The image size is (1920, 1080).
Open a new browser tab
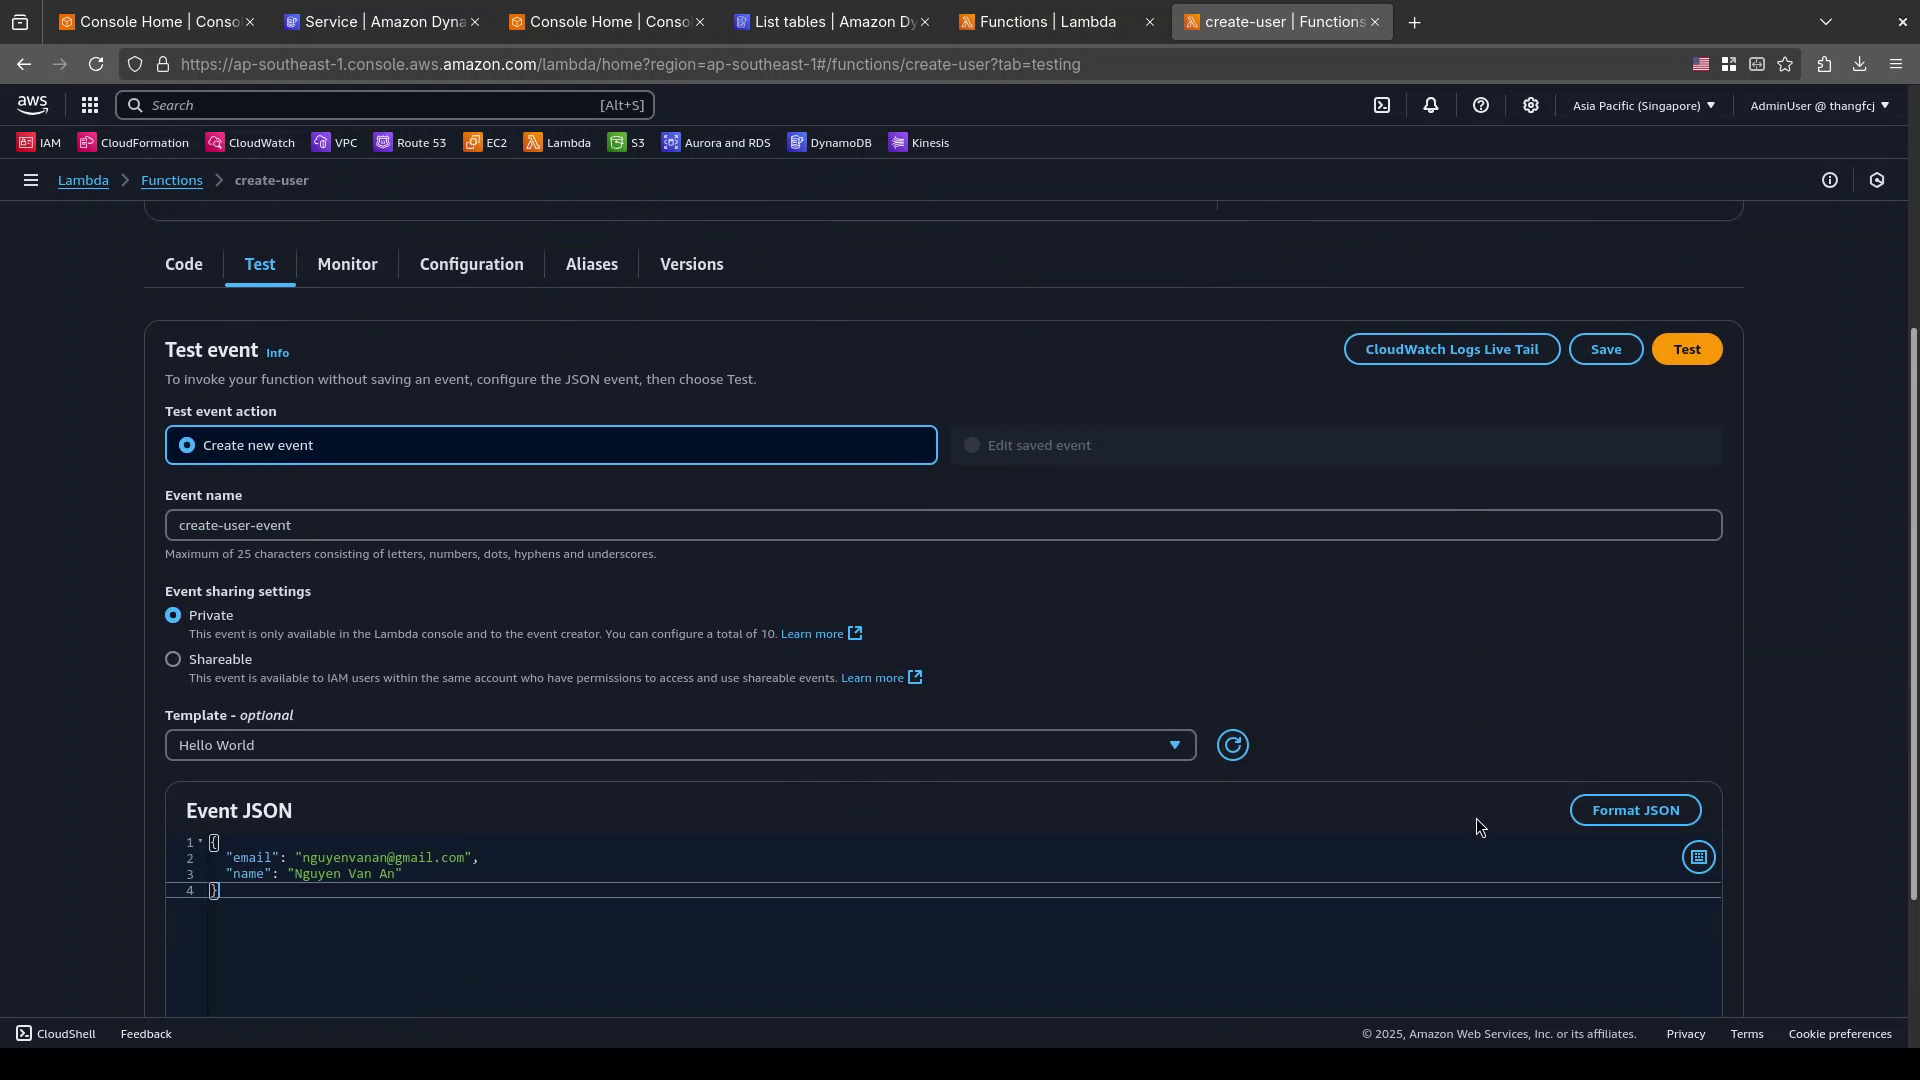(x=1414, y=22)
